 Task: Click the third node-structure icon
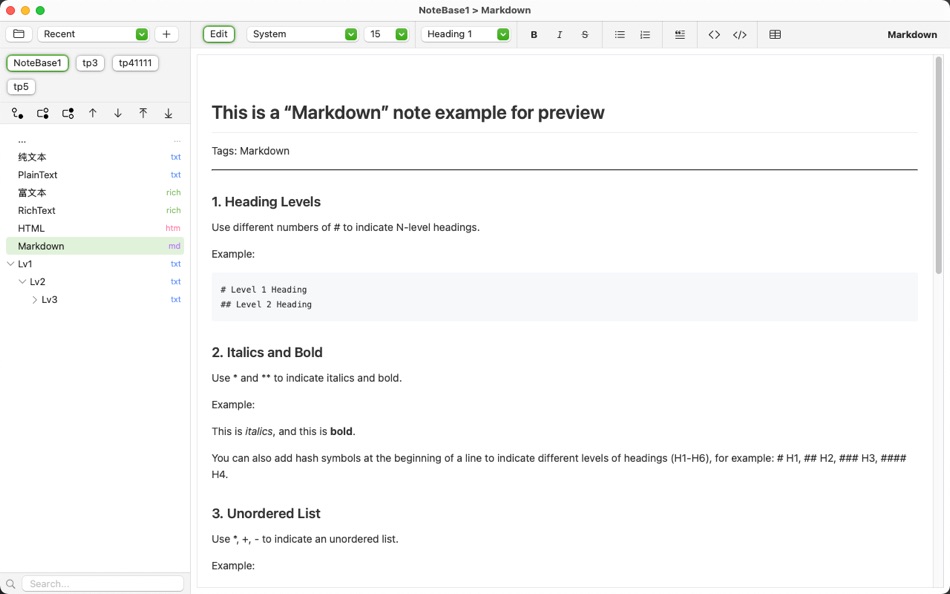[x=68, y=113]
